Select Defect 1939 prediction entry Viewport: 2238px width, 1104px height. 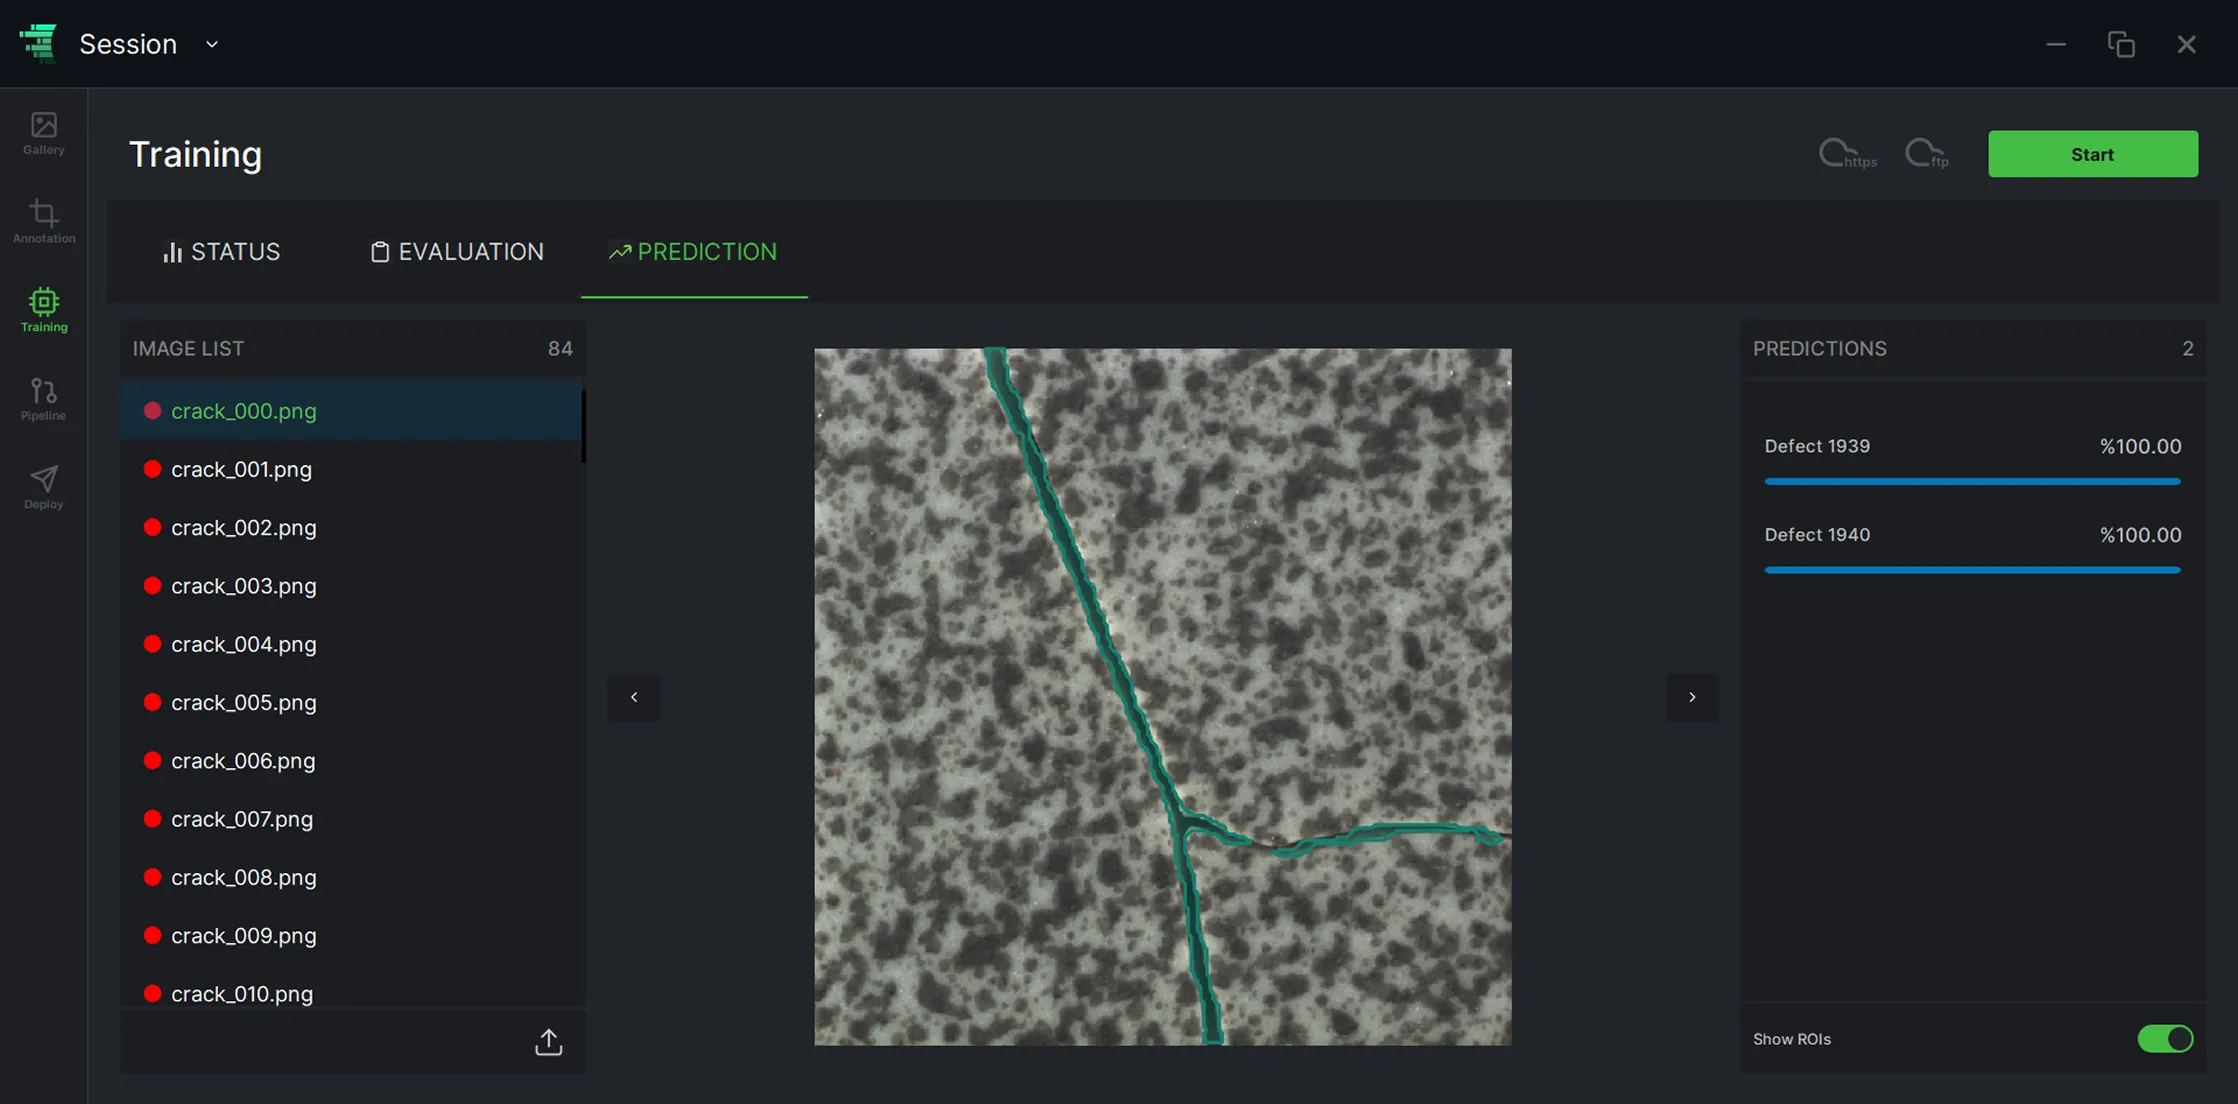[1972, 459]
